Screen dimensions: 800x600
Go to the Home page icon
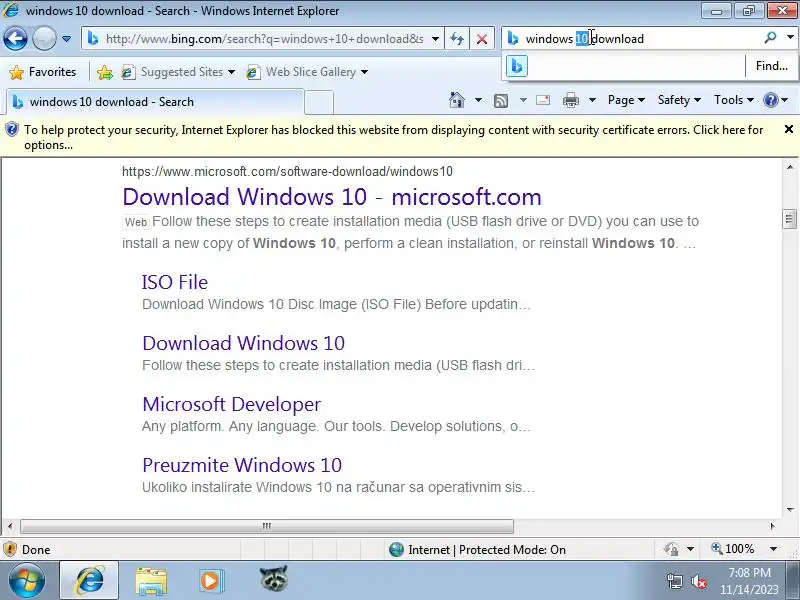(457, 100)
